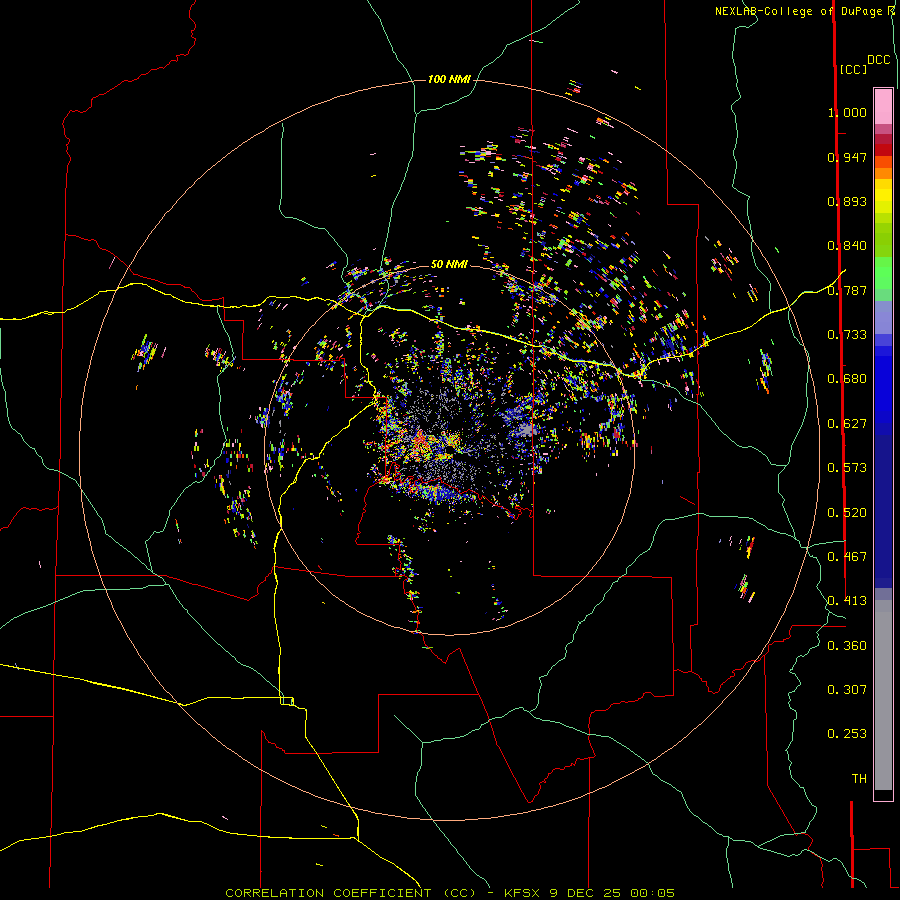Click the 50 NMI range ring label
900x900 pixels.
click(x=449, y=264)
